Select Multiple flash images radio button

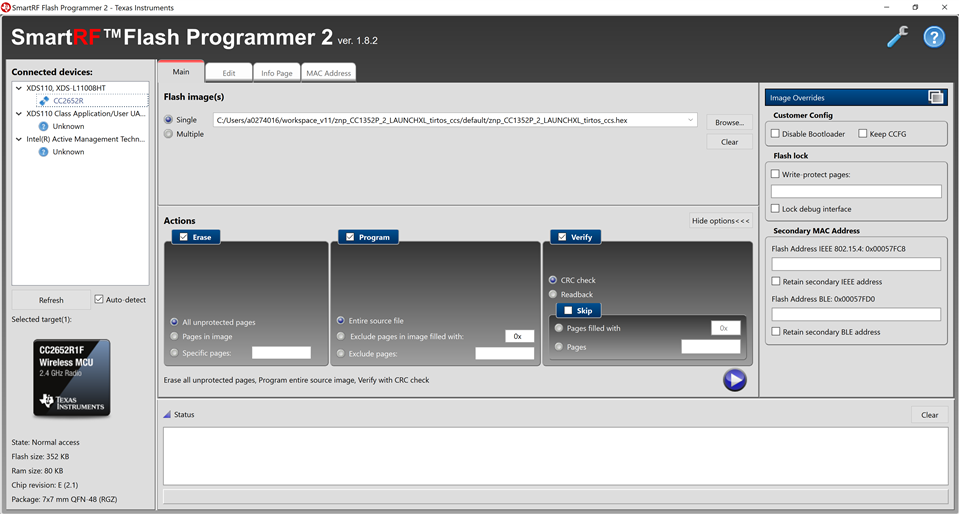169,134
